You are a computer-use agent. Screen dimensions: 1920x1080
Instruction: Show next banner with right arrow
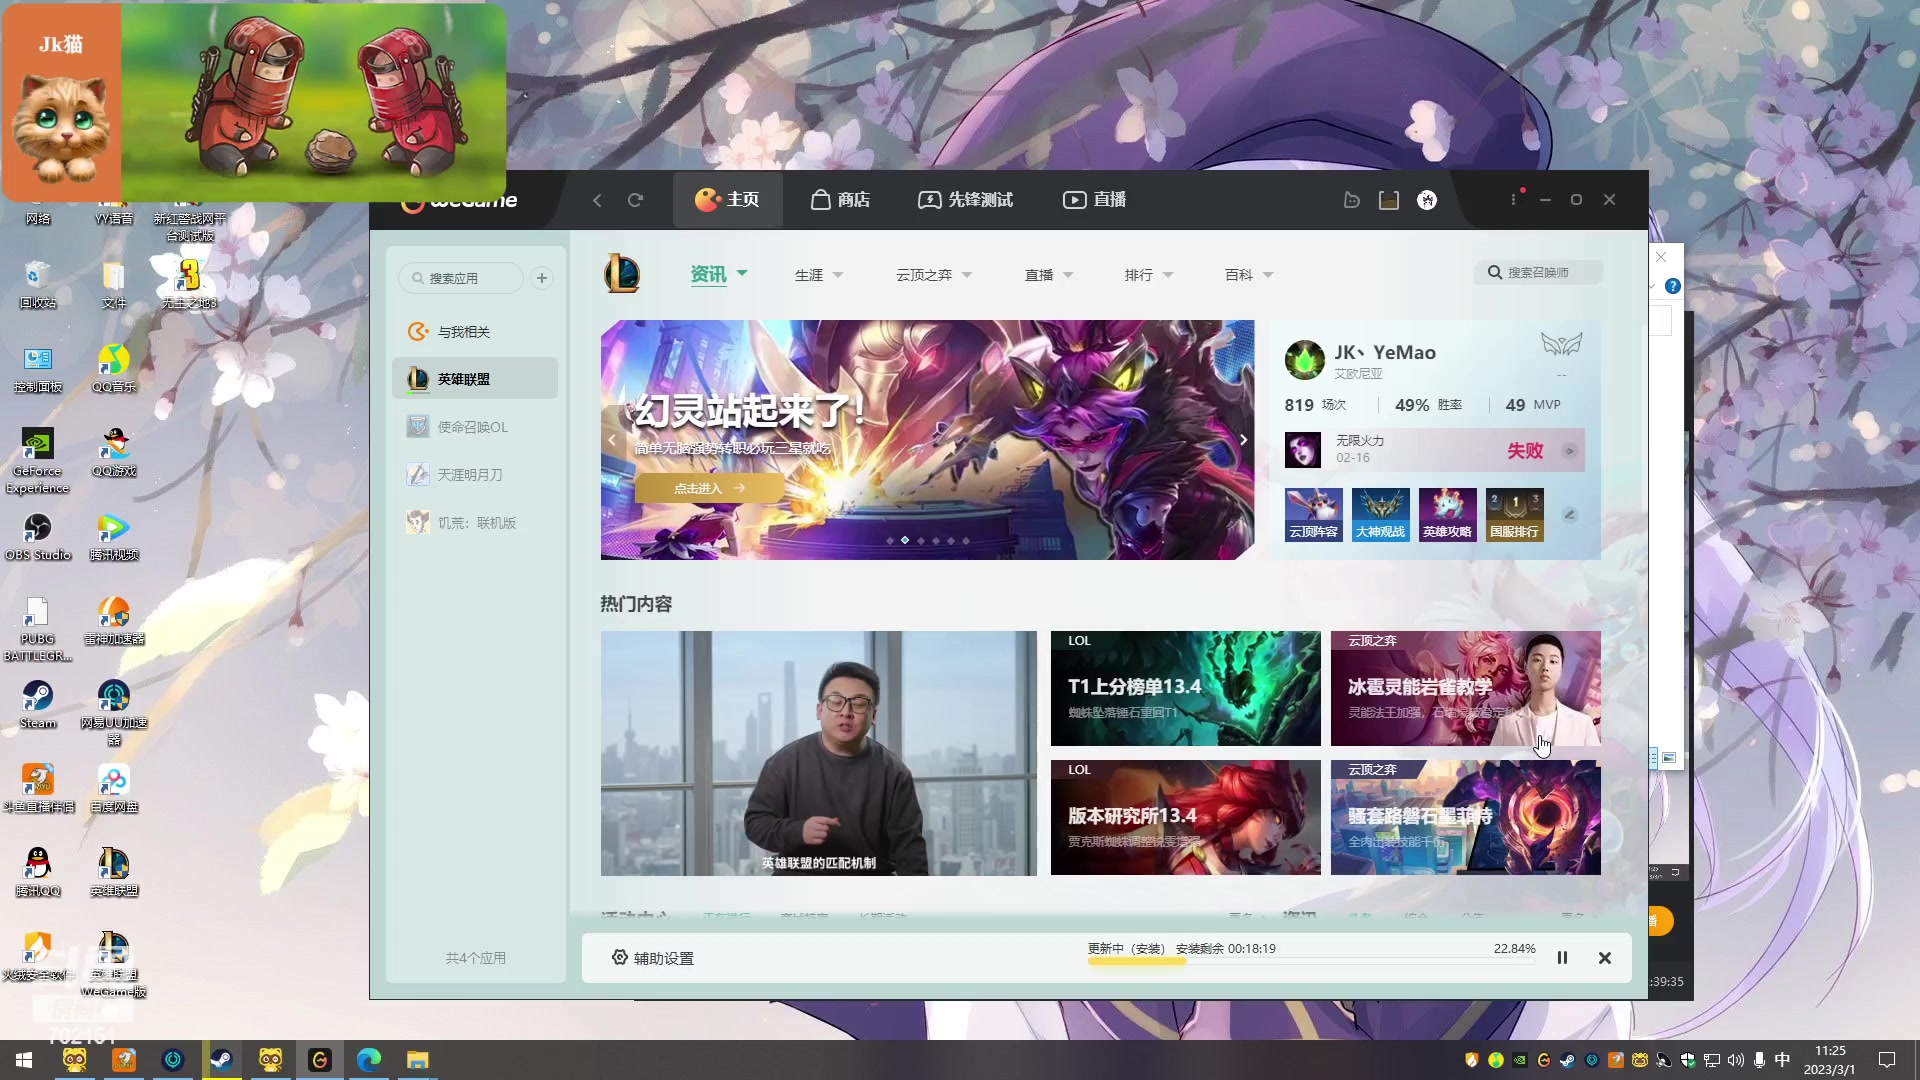point(1243,439)
